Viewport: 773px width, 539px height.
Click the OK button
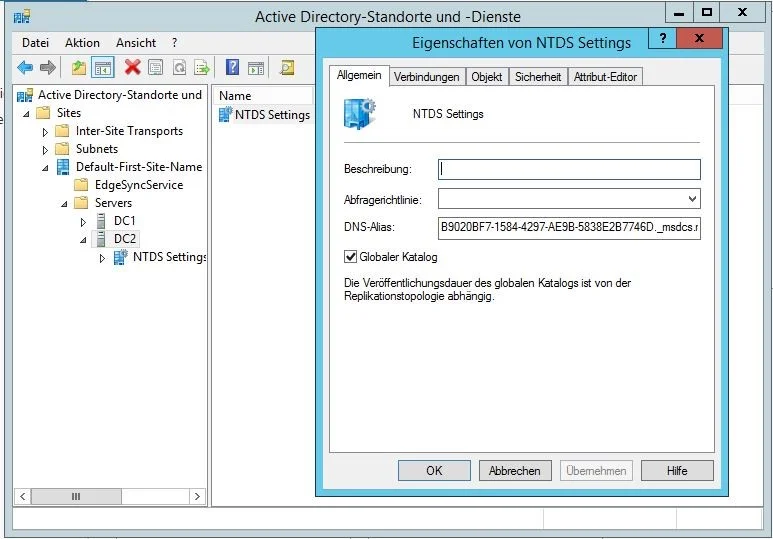pos(434,470)
